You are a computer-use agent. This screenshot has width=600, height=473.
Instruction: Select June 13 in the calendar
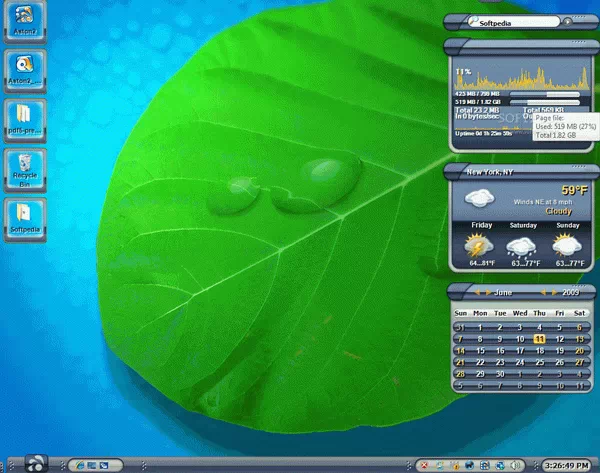[579, 339]
